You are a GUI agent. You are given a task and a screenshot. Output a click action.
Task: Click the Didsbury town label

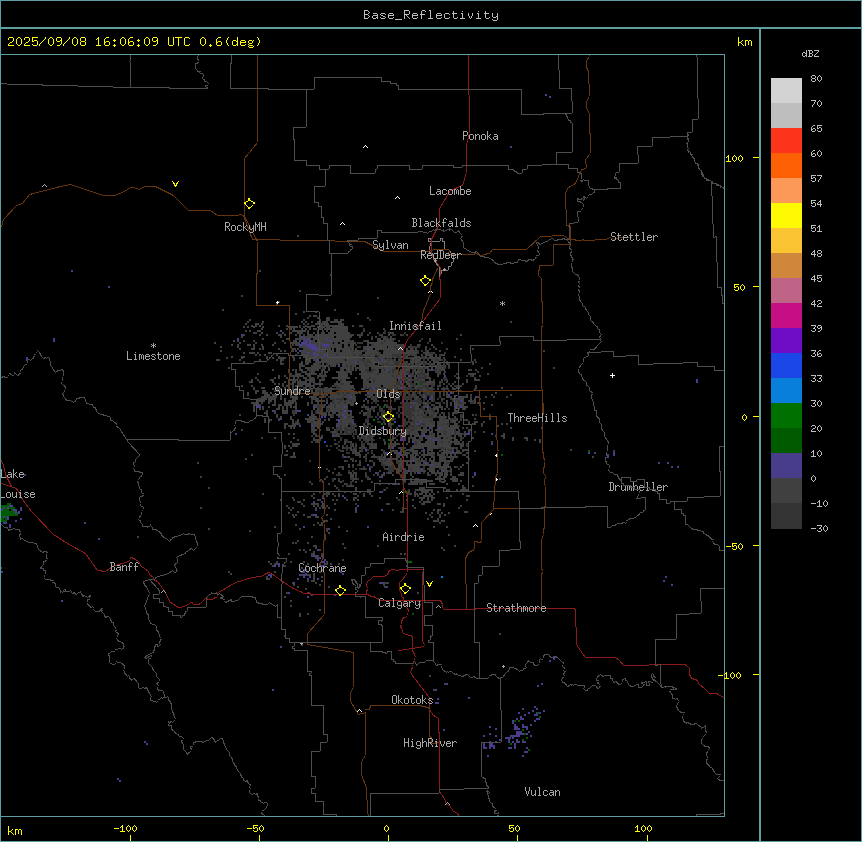coord(383,431)
